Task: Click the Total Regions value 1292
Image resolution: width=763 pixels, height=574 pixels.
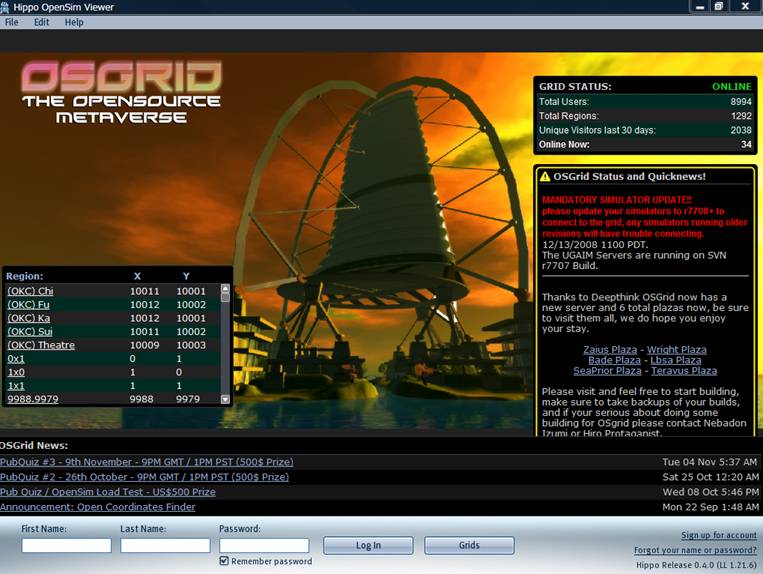Action: pos(741,116)
